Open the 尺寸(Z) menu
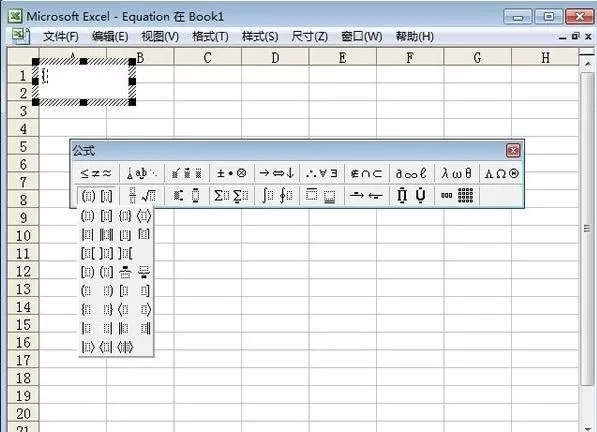This screenshot has height=432, width=597. [309, 37]
